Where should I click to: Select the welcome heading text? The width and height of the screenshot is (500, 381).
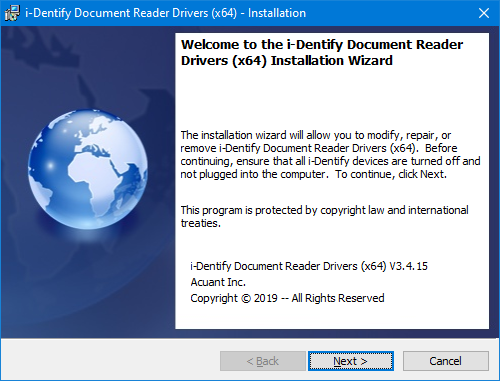pyautogui.click(x=322, y=53)
